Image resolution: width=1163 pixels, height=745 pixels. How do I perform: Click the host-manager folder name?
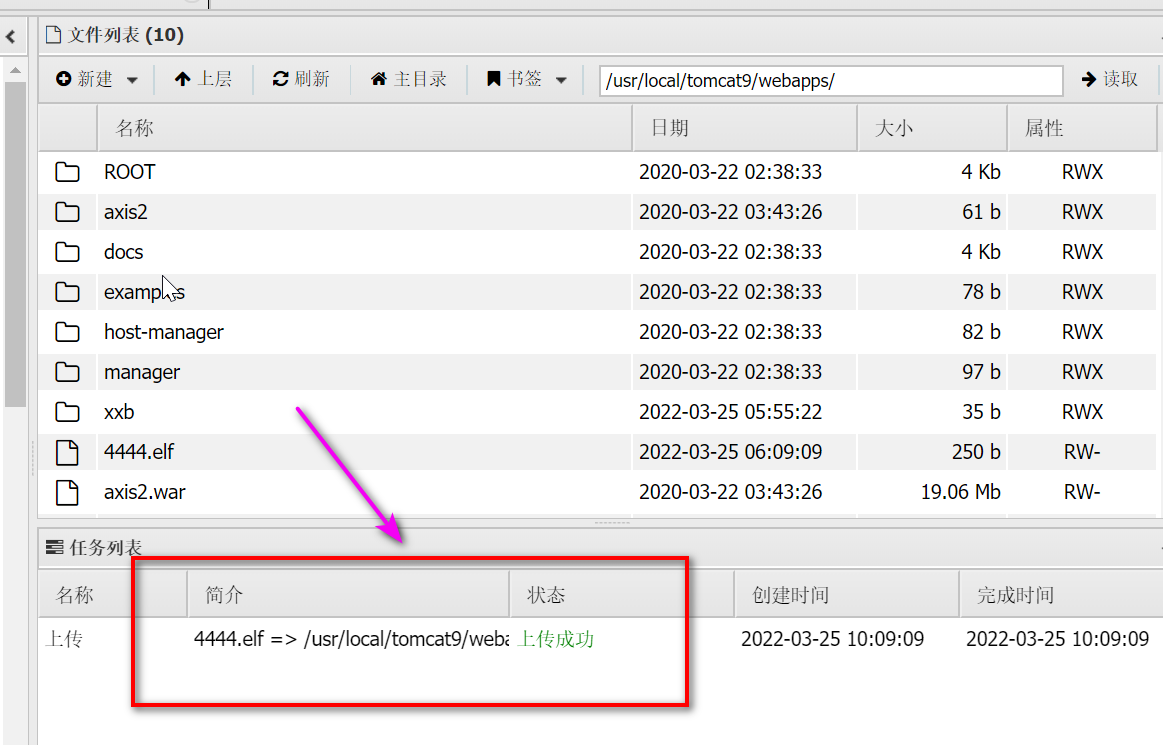[x=164, y=332]
